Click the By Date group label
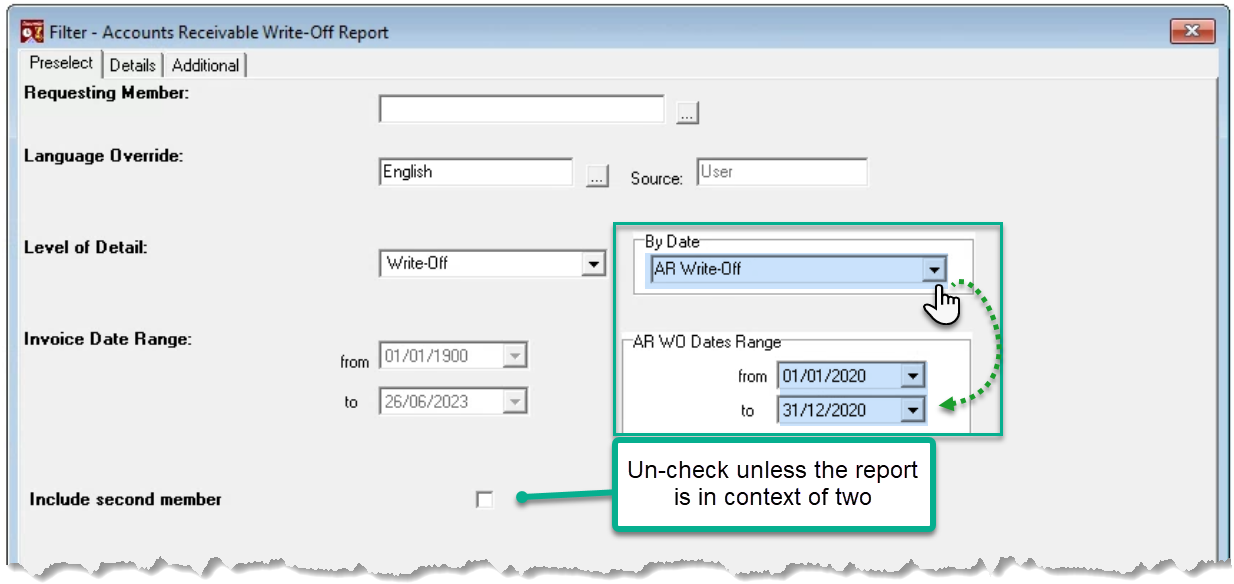Screen dimensions: 1234x584 point(673,242)
